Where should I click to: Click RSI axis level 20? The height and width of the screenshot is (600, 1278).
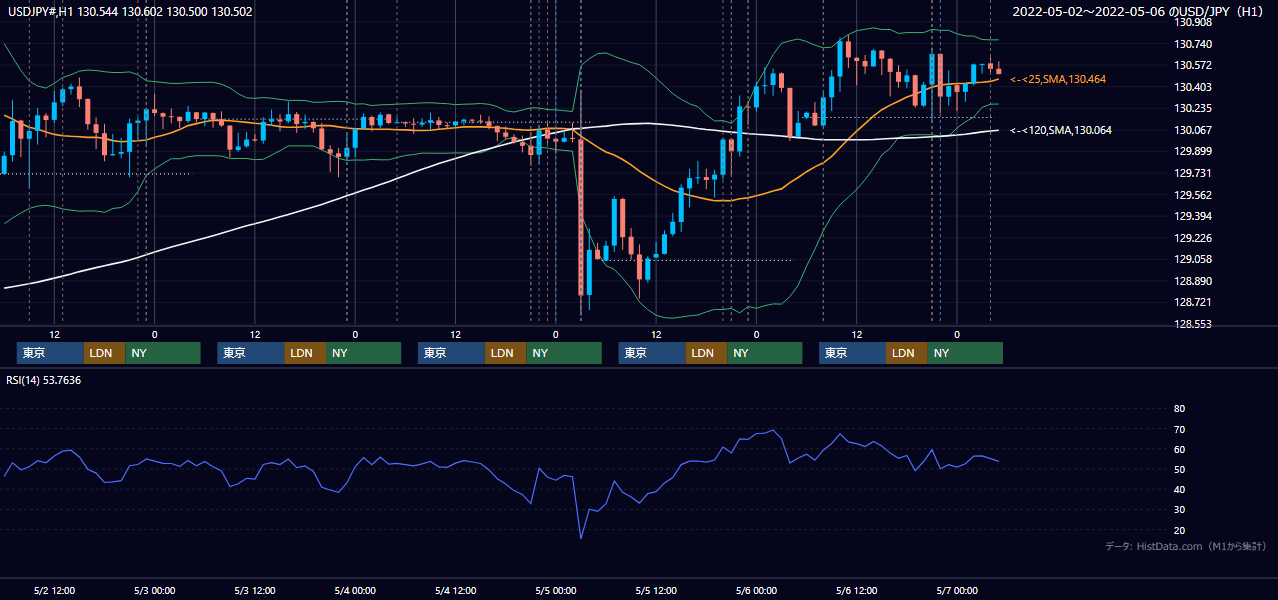coord(1179,531)
